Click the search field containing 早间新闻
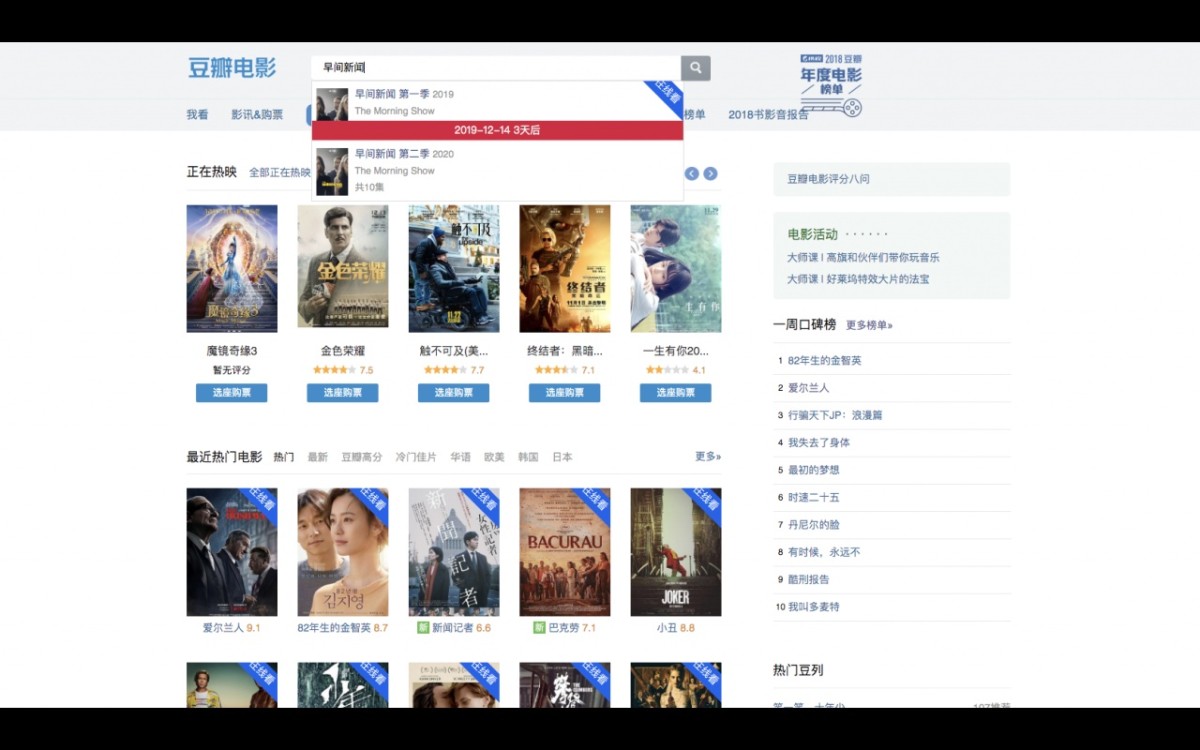The image size is (1200, 750). pos(495,68)
